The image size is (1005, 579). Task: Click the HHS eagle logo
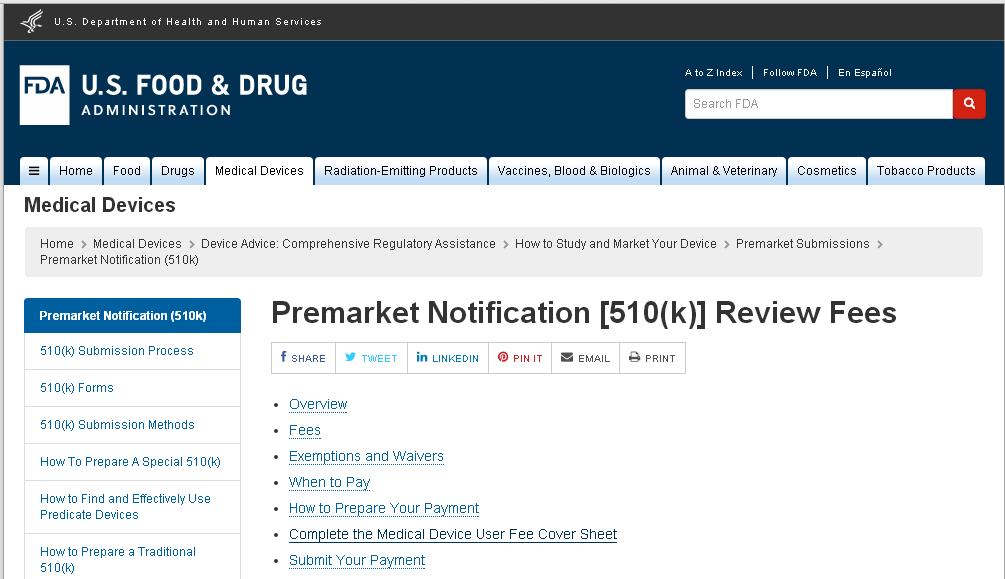pyautogui.click(x=31, y=21)
